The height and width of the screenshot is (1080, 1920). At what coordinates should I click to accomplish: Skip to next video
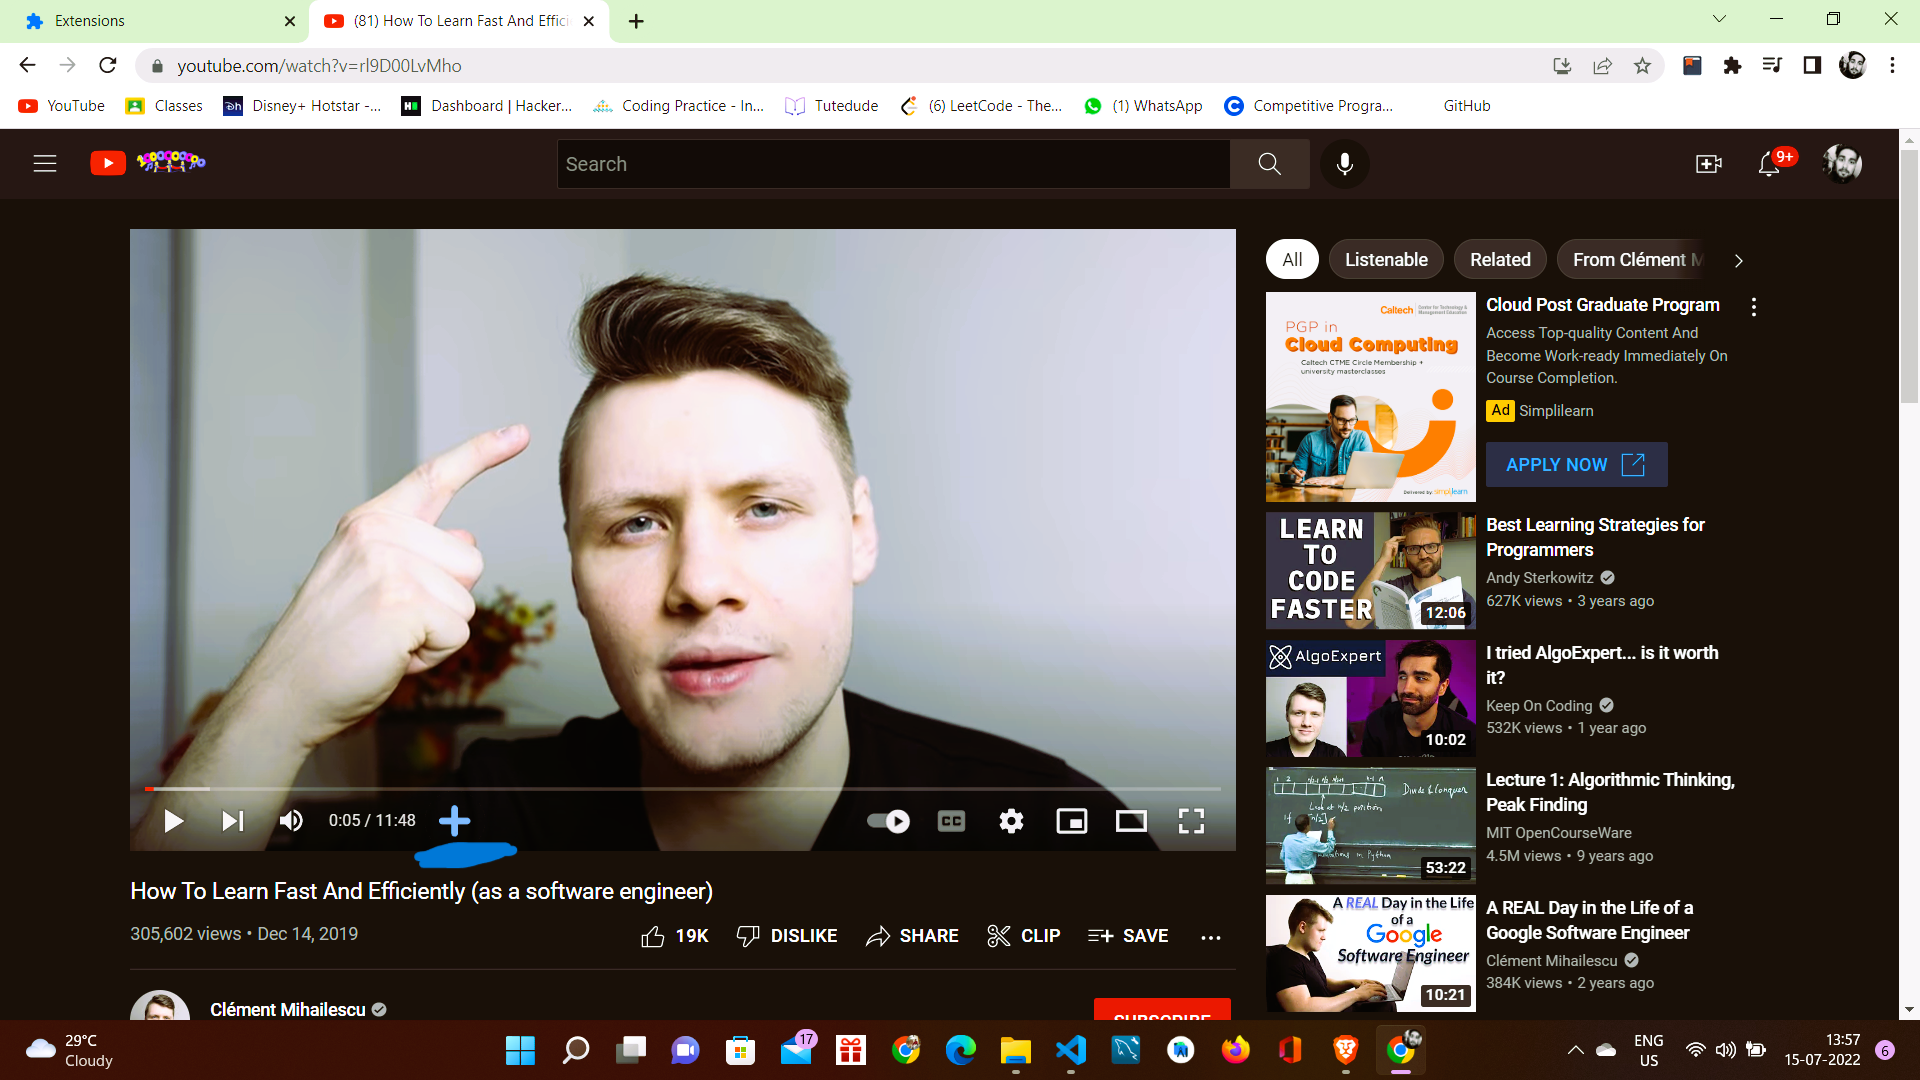coord(233,821)
